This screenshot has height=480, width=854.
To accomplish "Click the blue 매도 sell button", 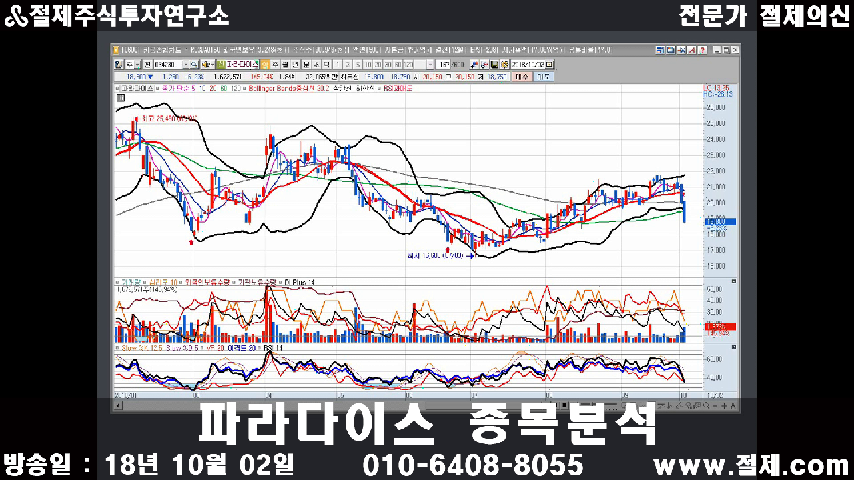I will coord(544,77).
